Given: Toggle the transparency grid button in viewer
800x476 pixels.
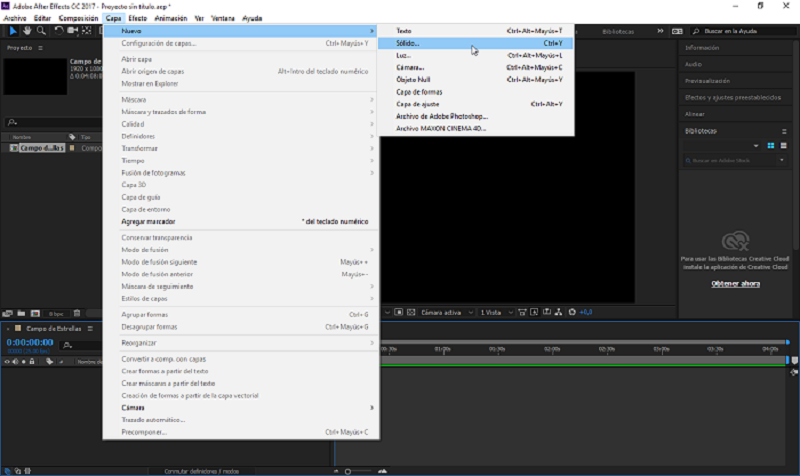Looking at the screenshot, I should coord(411,312).
